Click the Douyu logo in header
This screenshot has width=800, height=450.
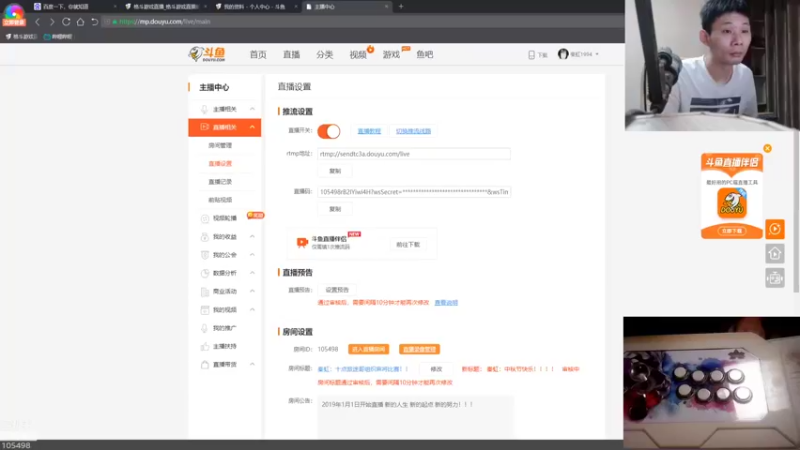(207, 54)
